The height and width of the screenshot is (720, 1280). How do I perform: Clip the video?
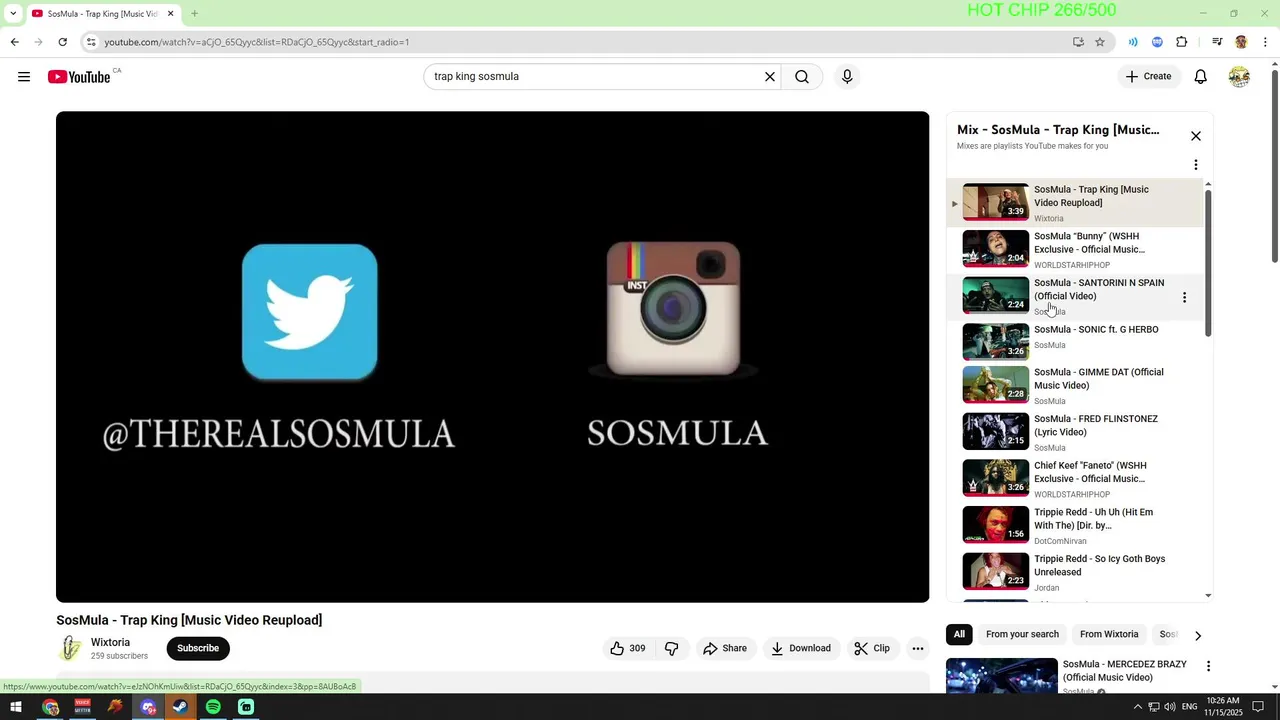pos(872,648)
